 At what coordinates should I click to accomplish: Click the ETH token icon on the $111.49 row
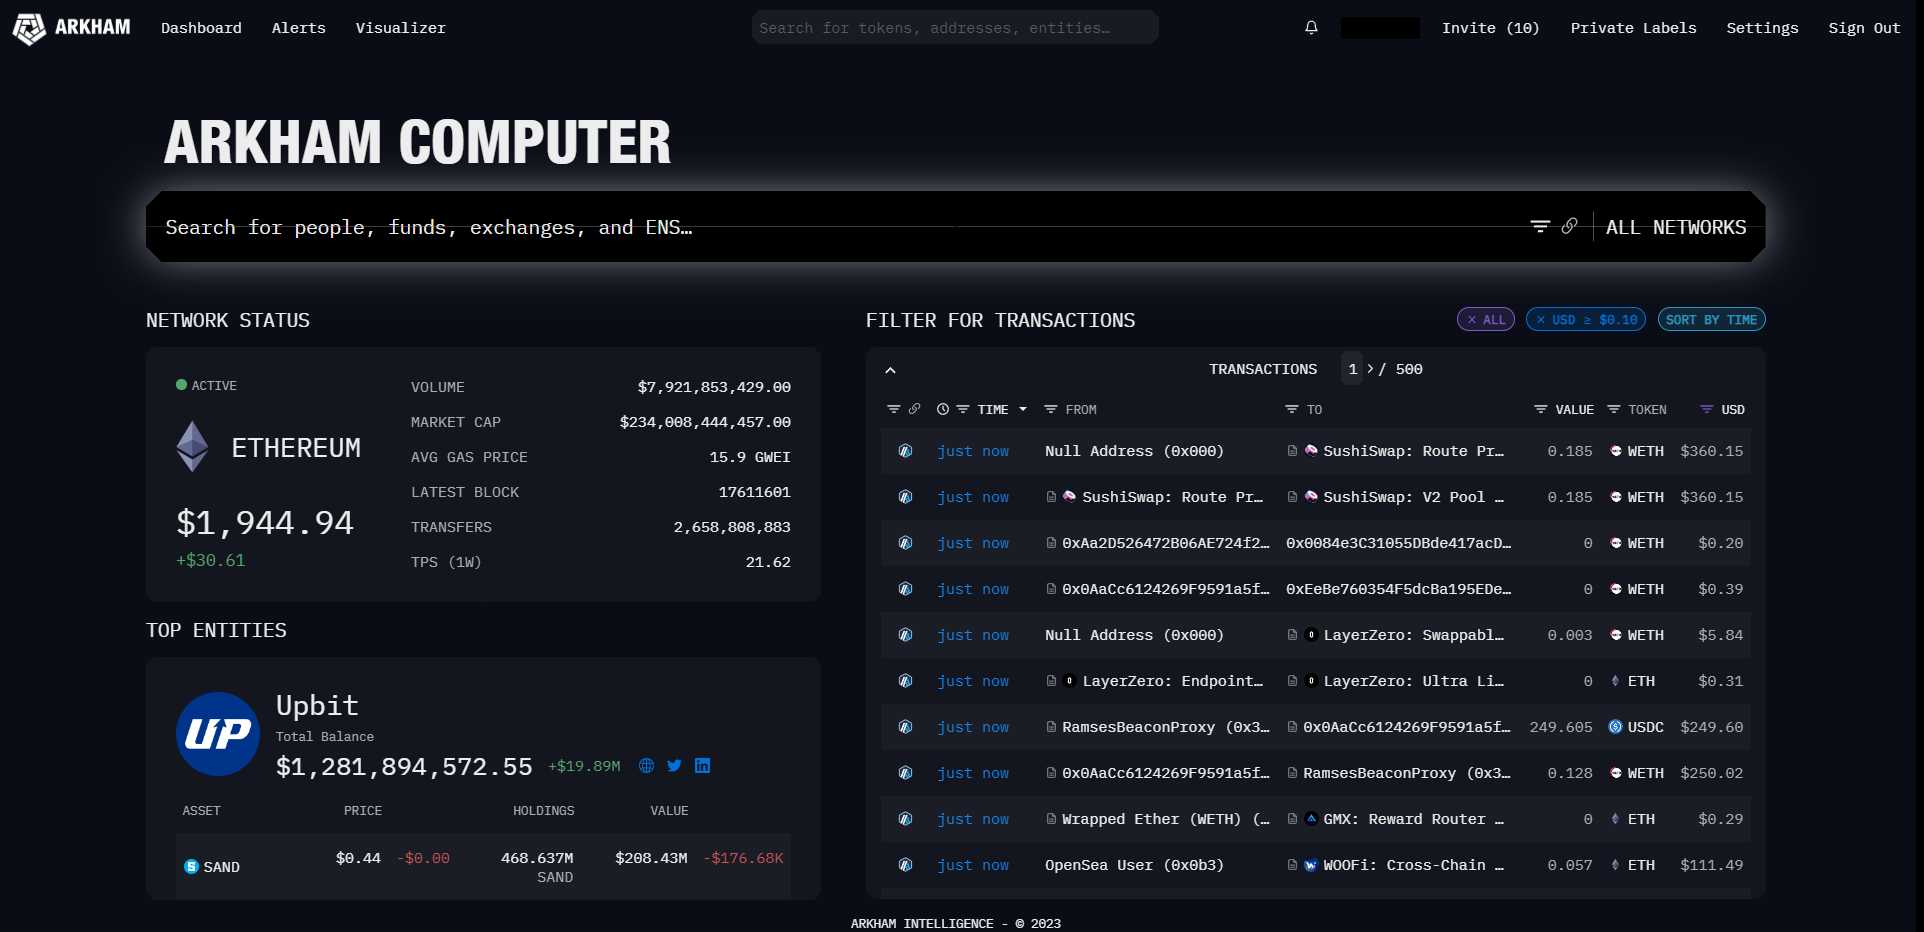coord(1615,865)
